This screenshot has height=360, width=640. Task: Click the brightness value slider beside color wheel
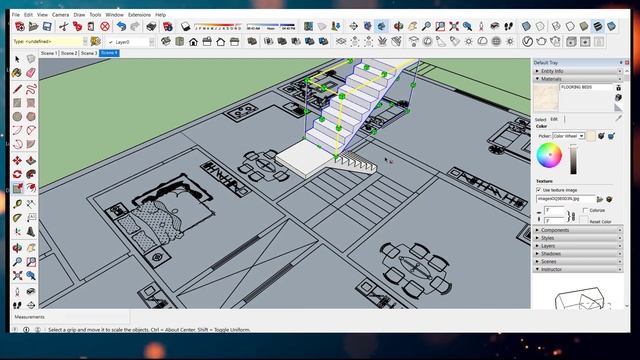[573, 159]
